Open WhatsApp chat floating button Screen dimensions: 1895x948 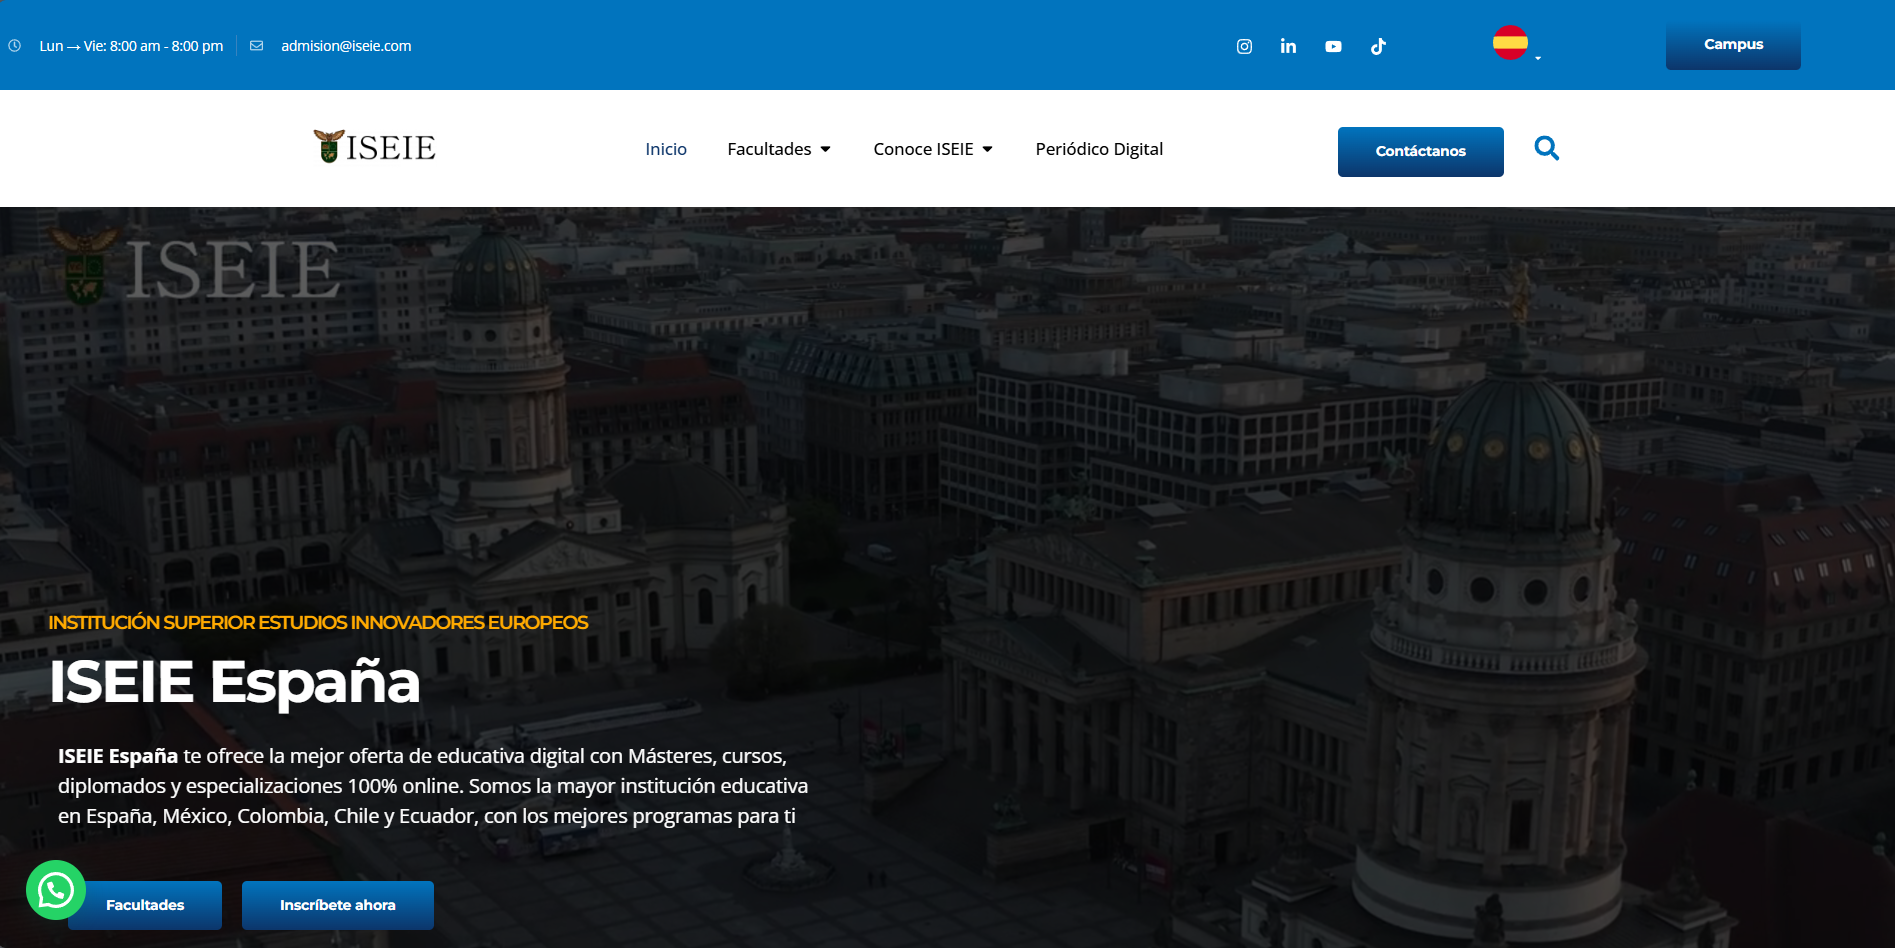click(x=56, y=889)
